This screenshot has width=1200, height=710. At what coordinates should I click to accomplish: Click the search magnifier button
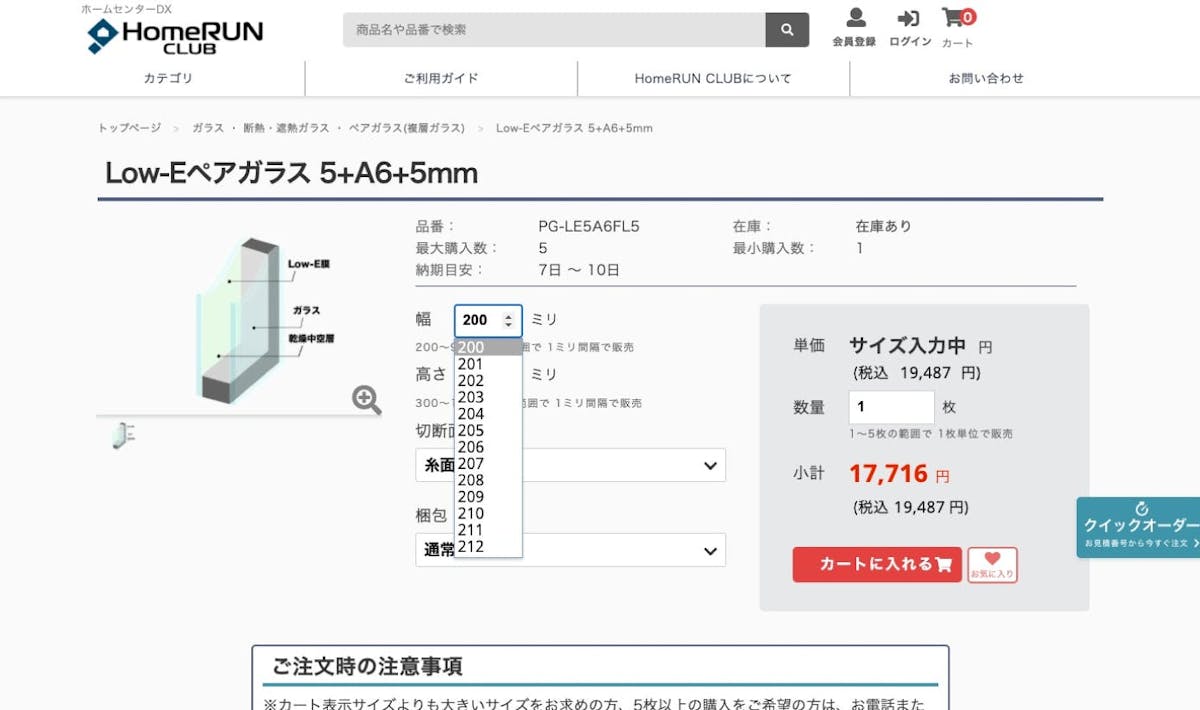click(x=787, y=30)
